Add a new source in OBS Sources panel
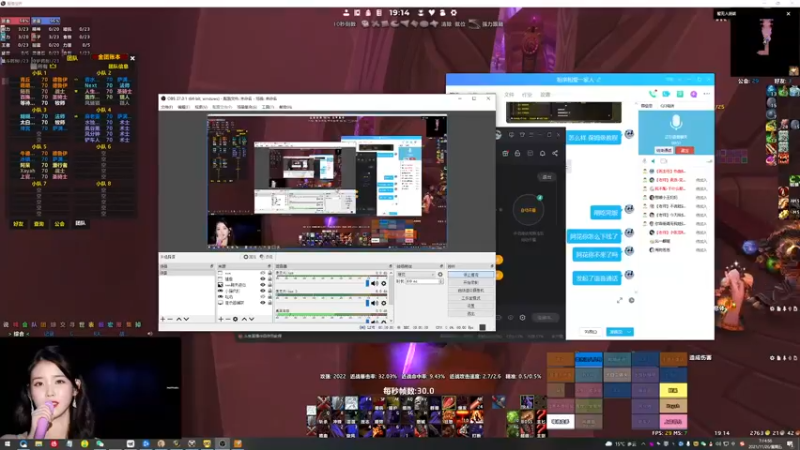 coord(221,319)
